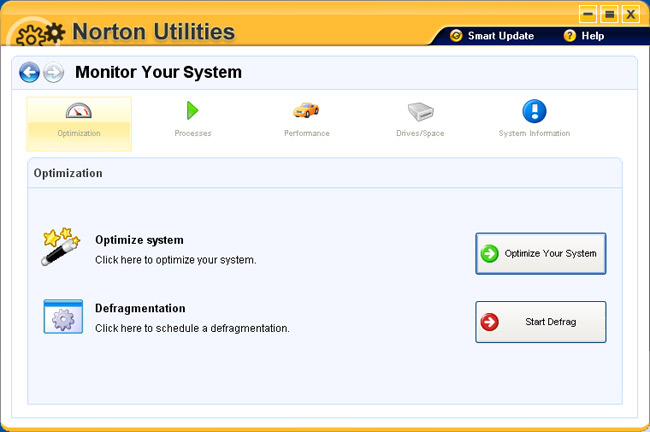Maximize the Norton Utilities window
The image size is (650, 432).
tap(609, 15)
